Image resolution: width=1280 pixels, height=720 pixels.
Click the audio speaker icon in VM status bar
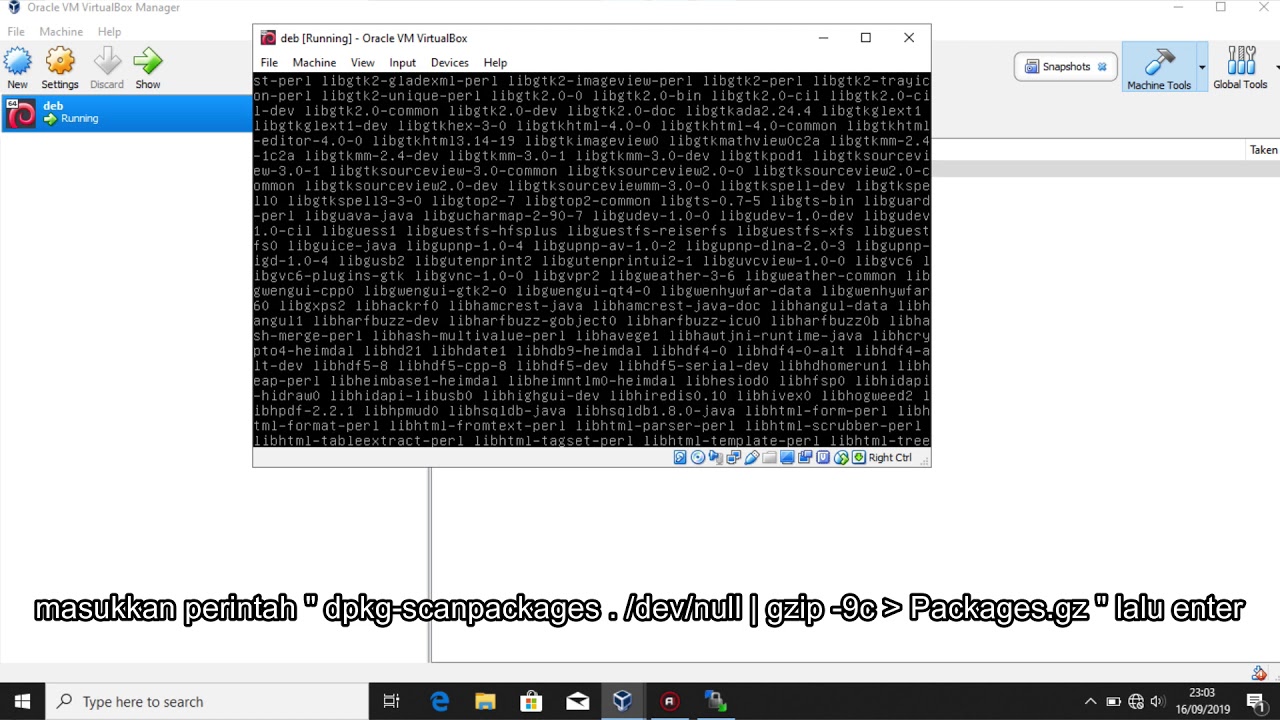pyautogui.click(x=716, y=457)
